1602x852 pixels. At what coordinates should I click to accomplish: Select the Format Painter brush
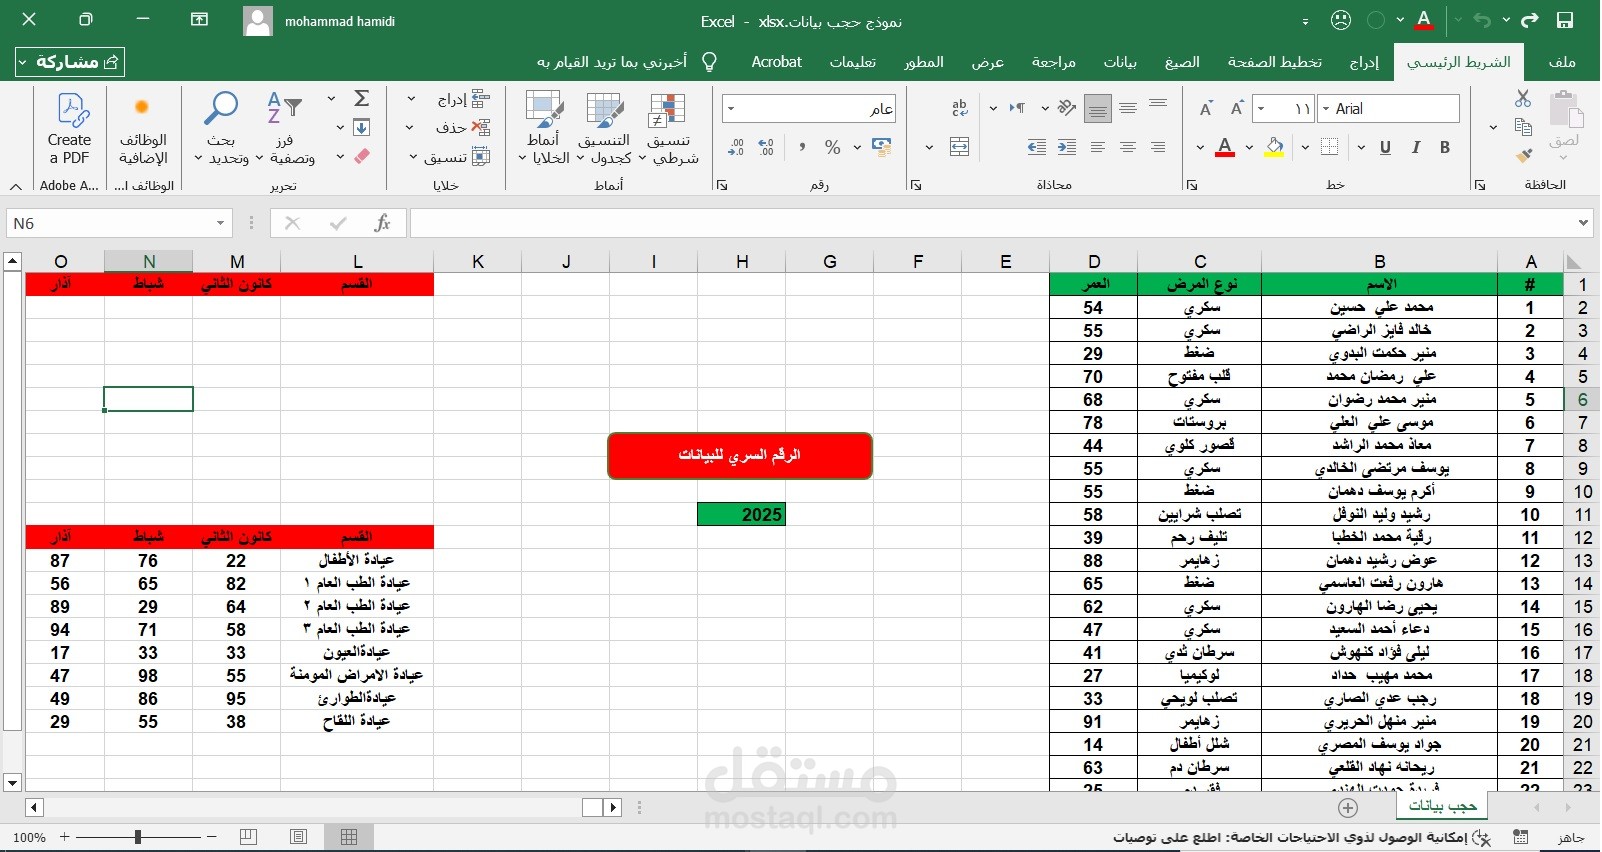[1523, 154]
